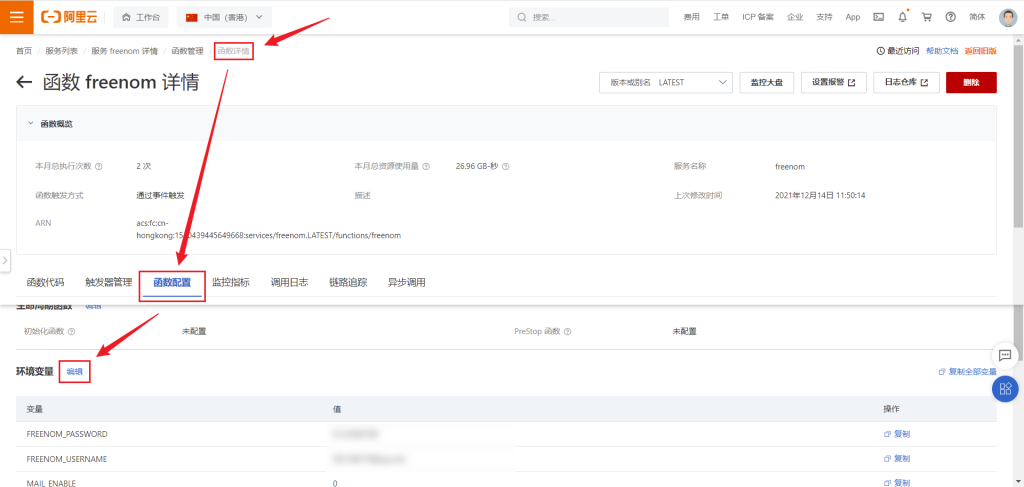Select the ARN value text
1024x487 pixels.
[268, 229]
